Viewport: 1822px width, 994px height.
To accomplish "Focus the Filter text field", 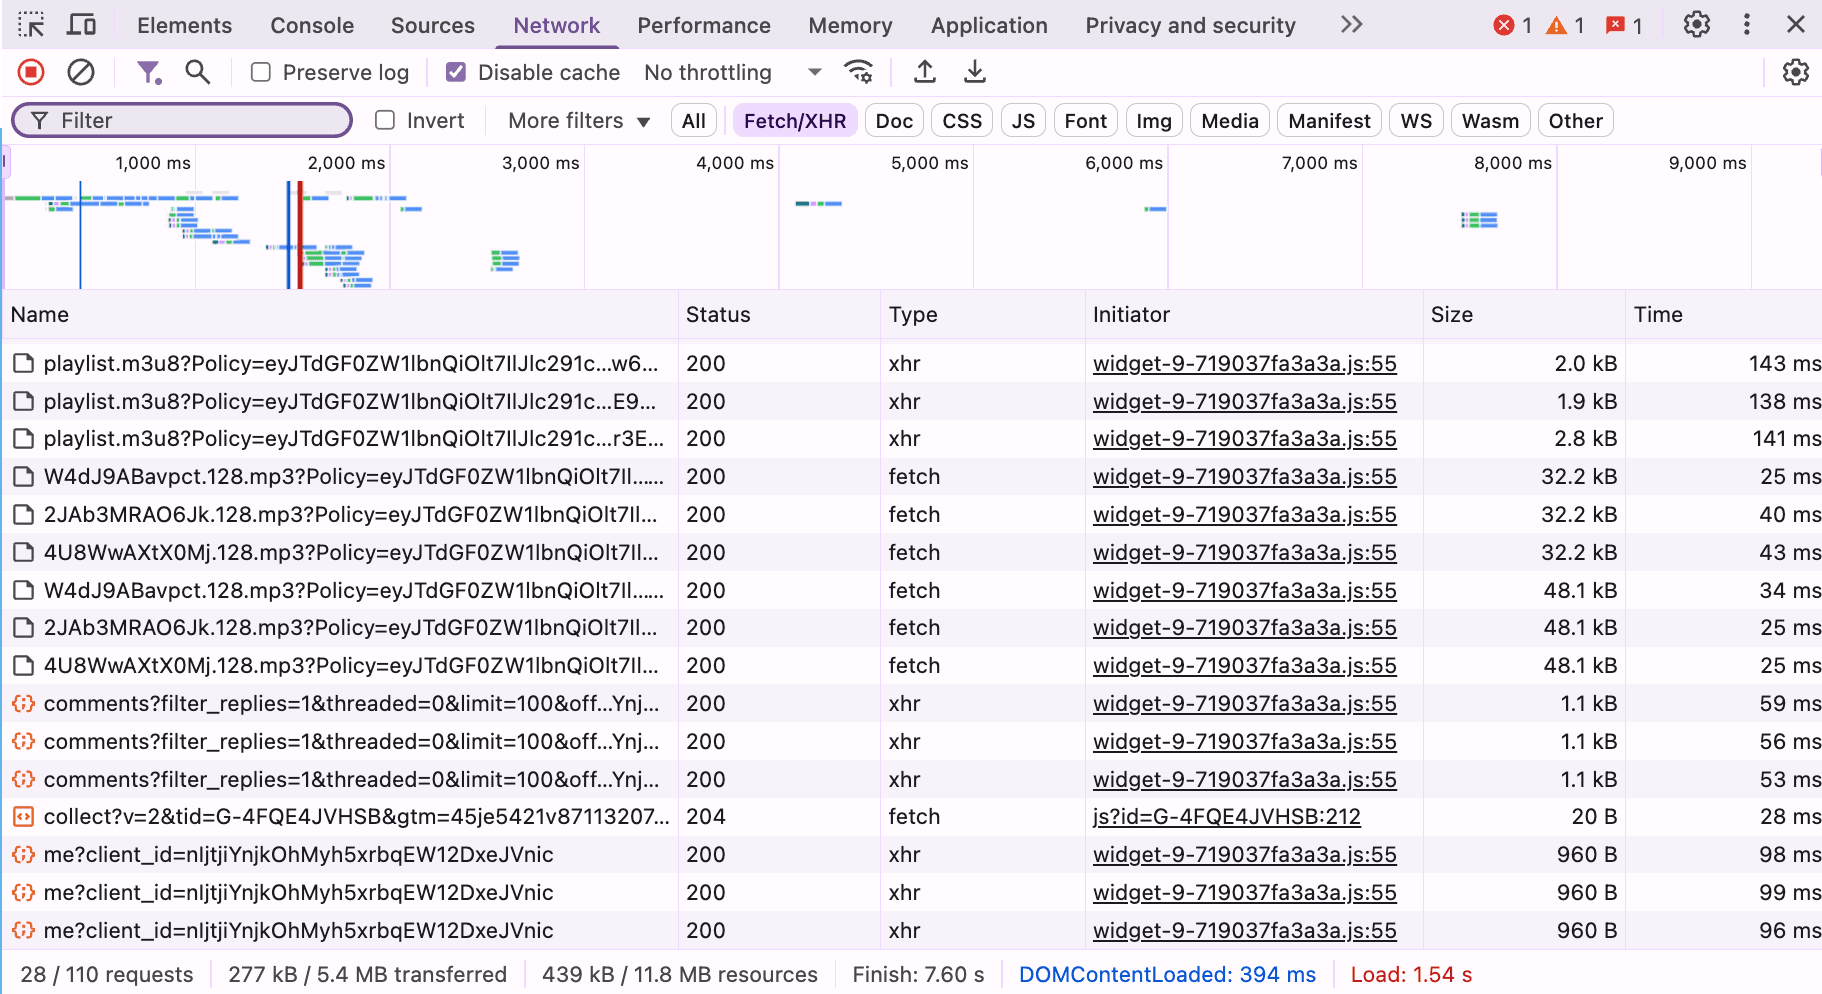I will pyautogui.click(x=182, y=120).
